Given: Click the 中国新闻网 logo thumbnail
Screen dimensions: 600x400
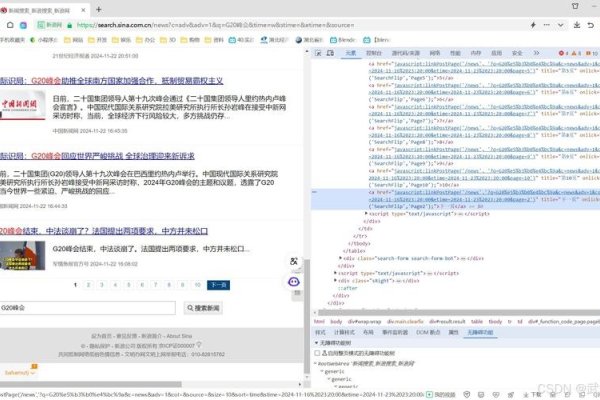Looking at the screenshot, I should pyautogui.click(x=23, y=105).
